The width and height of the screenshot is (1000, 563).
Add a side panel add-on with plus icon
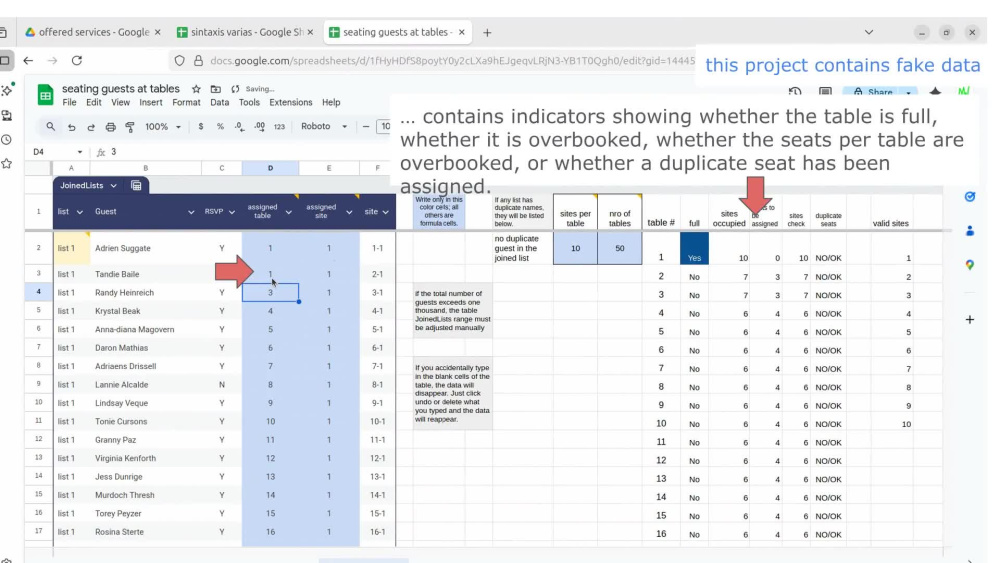969,319
